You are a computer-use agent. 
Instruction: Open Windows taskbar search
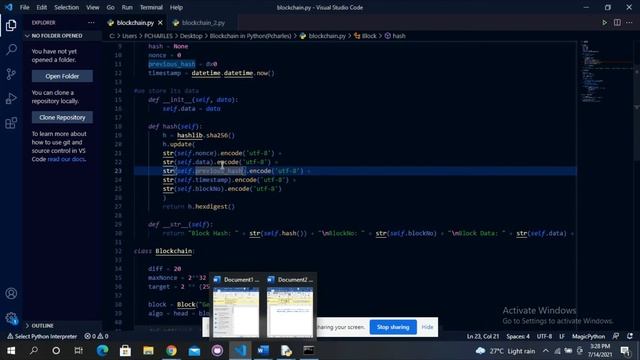(x=34, y=351)
